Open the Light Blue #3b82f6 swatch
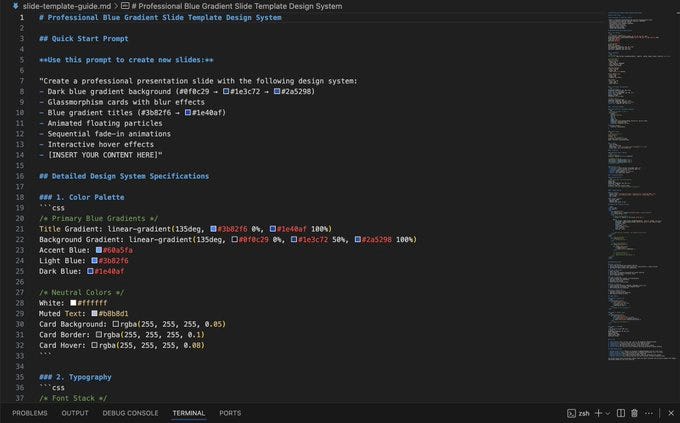680x423 pixels. (95, 261)
